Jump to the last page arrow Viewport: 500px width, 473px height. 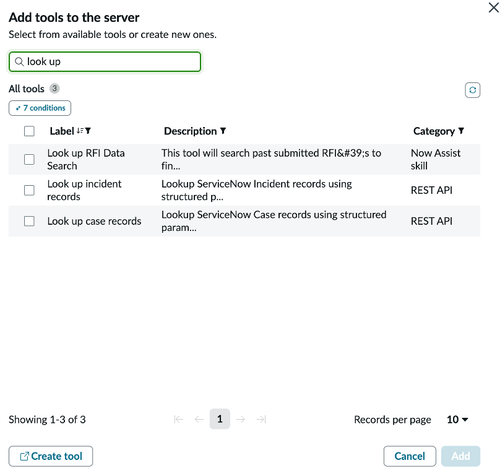pos(261,419)
